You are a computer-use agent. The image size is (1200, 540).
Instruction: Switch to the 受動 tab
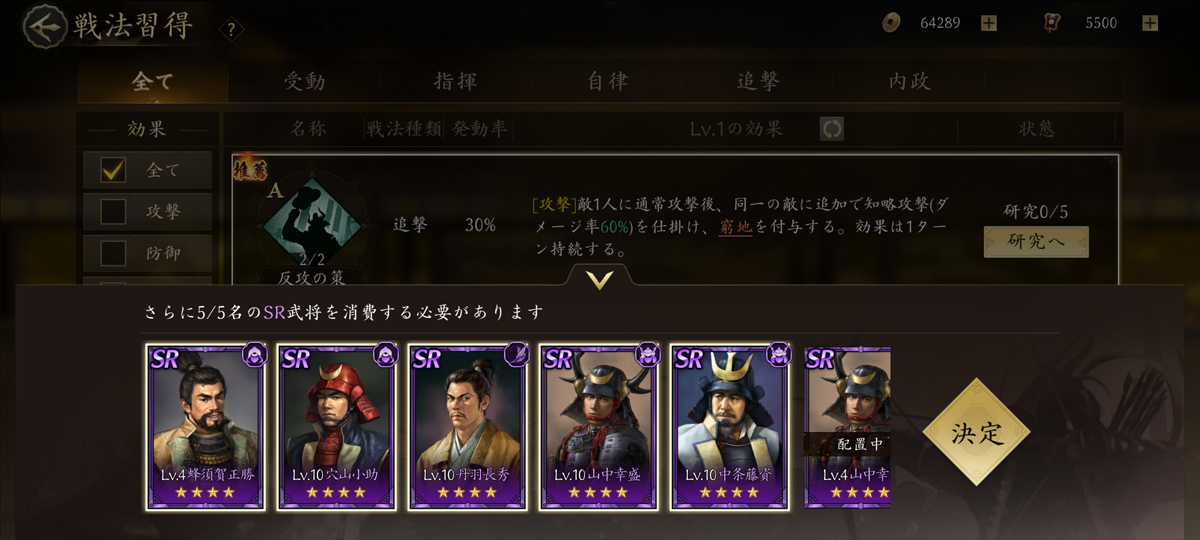tap(304, 82)
